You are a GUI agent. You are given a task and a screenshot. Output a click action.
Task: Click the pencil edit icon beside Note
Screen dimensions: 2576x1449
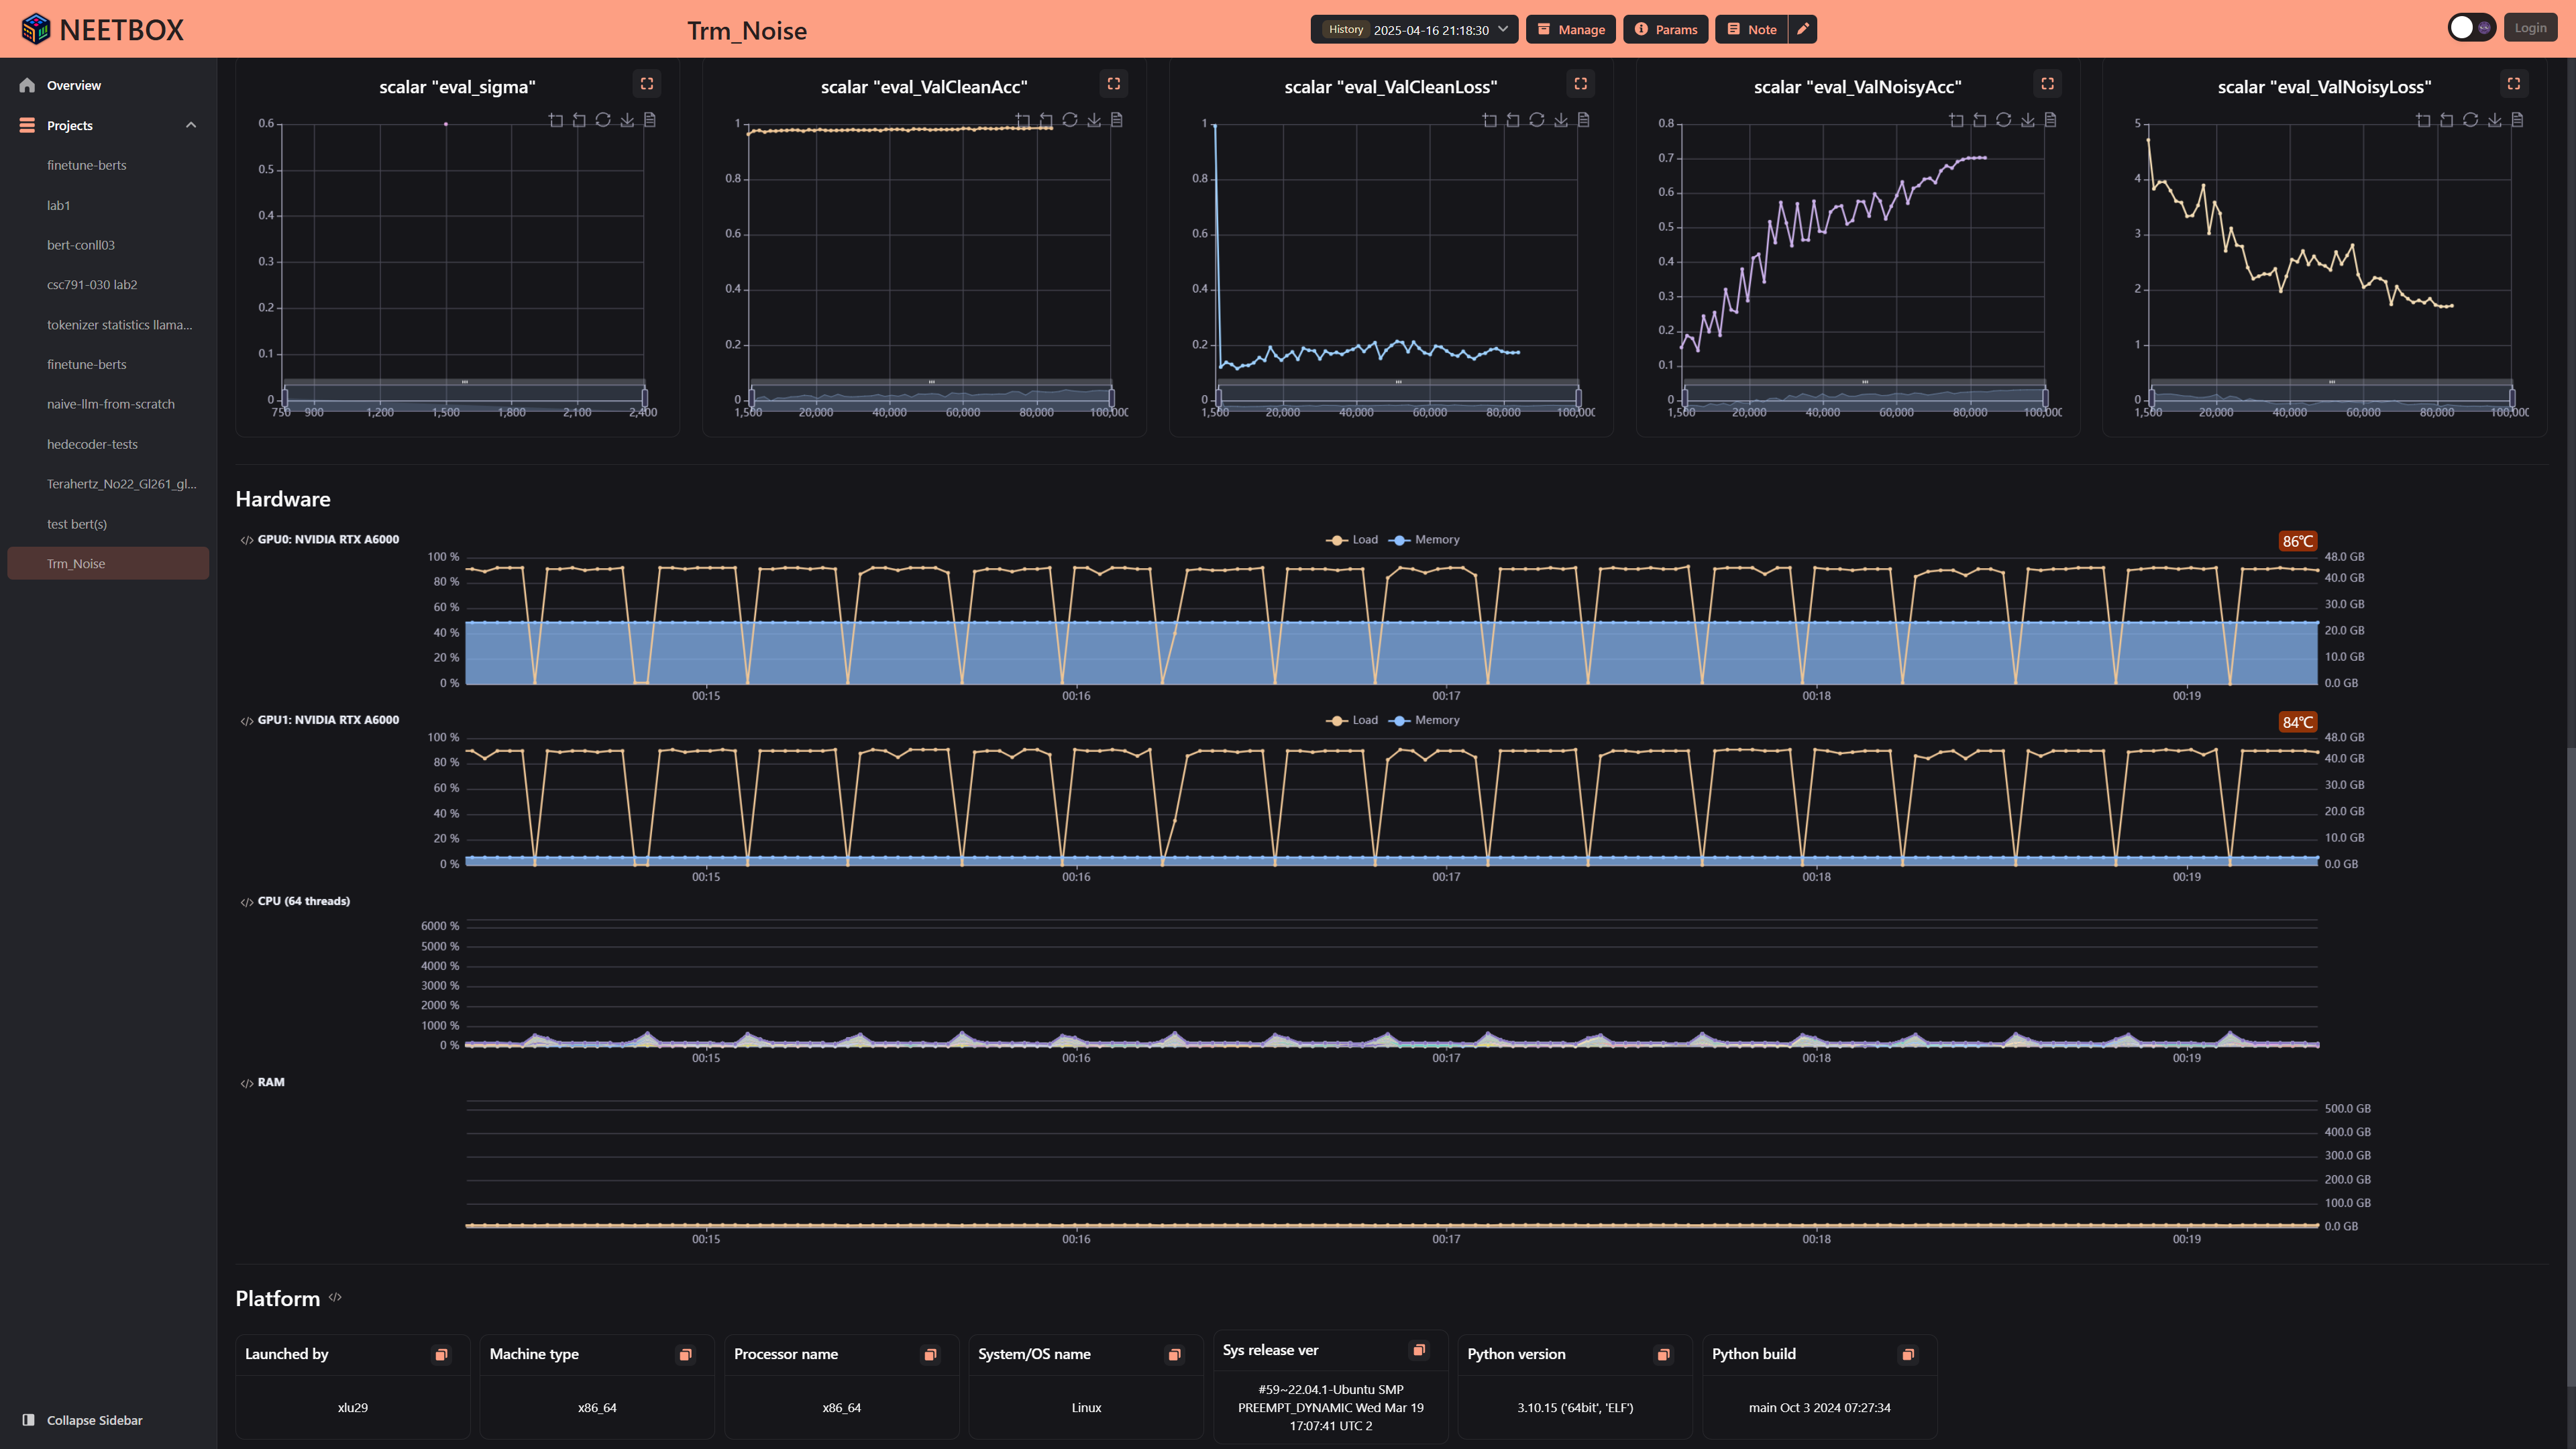(x=1803, y=29)
